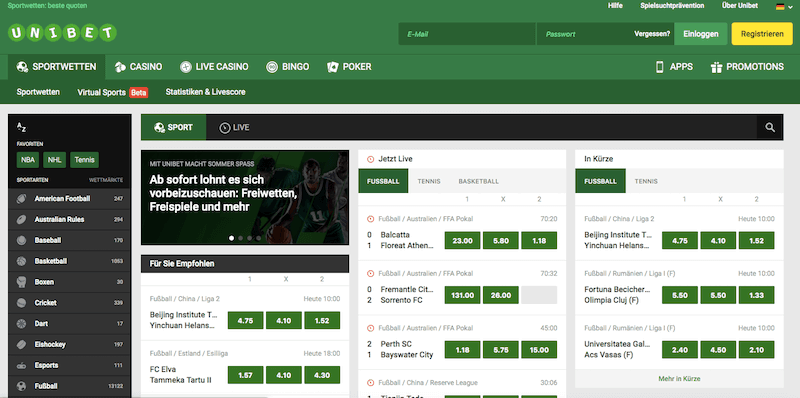The height and width of the screenshot is (398, 800).
Task: Click the E-Mail input field
Action: [467, 34]
